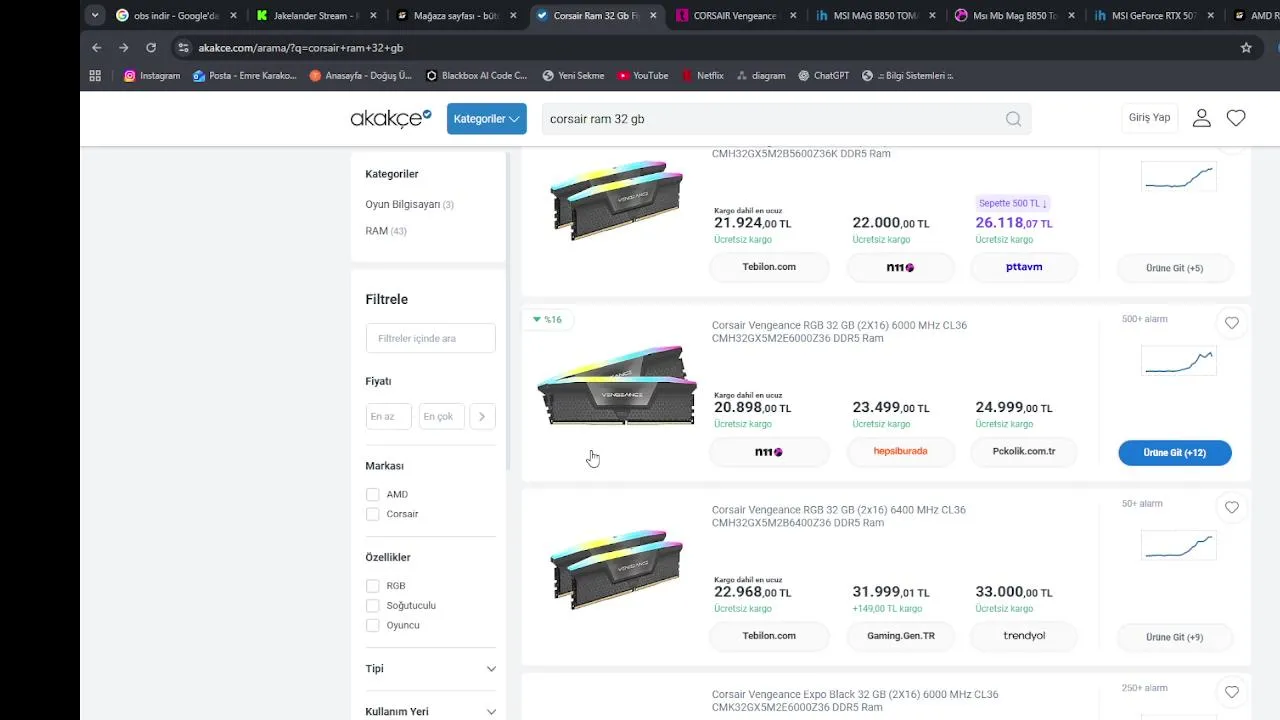The height and width of the screenshot is (720, 1280).
Task: Select RAM (43) category
Action: (x=386, y=231)
